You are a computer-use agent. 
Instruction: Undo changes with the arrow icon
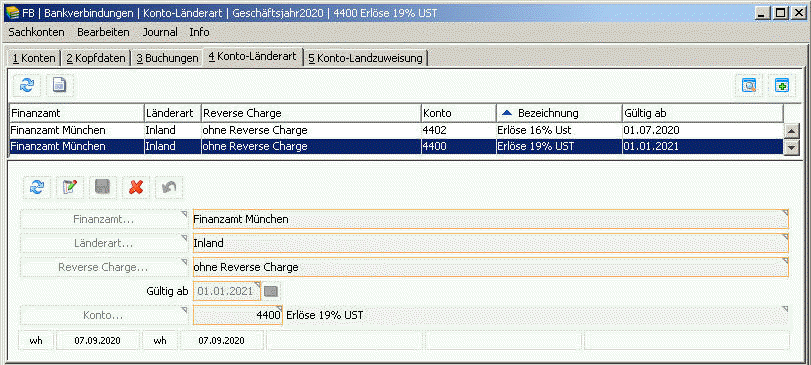(x=169, y=188)
